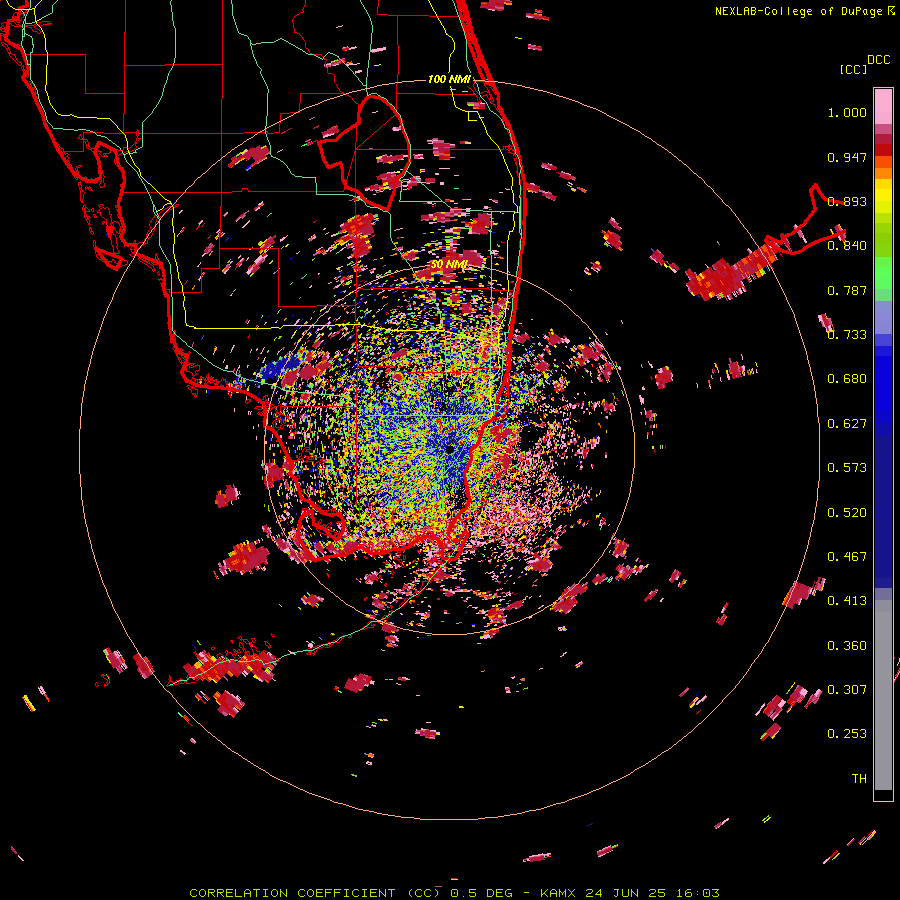This screenshot has width=900, height=900.
Task: Click the 0.467 value on the color scale
Action: click(x=847, y=557)
